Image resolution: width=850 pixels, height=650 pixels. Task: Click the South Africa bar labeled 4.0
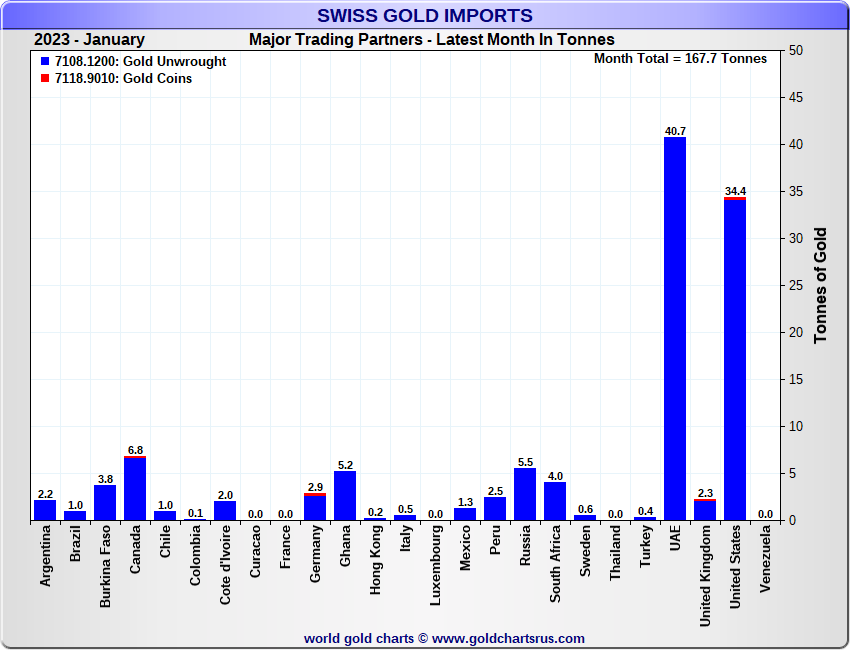pos(555,501)
